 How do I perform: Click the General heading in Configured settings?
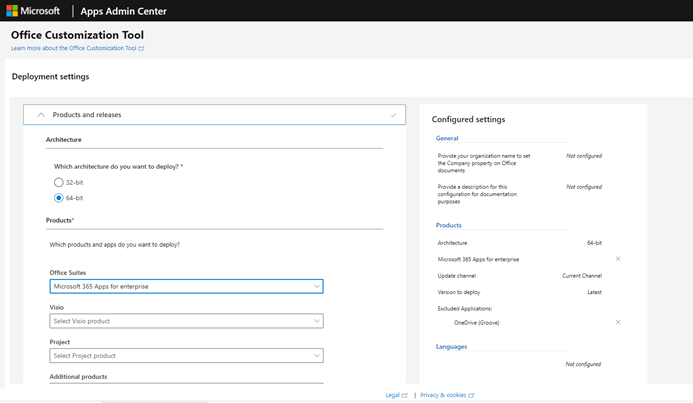click(447, 138)
